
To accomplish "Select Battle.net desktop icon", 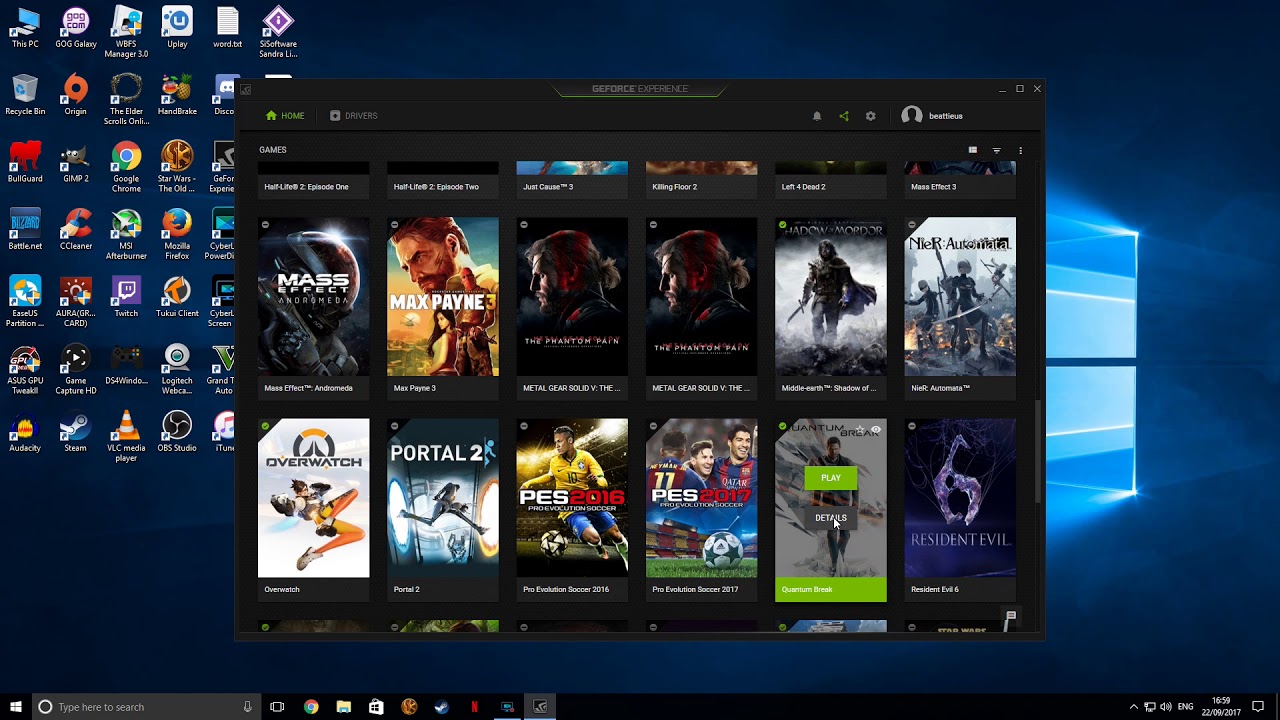I will tap(25, 230).
